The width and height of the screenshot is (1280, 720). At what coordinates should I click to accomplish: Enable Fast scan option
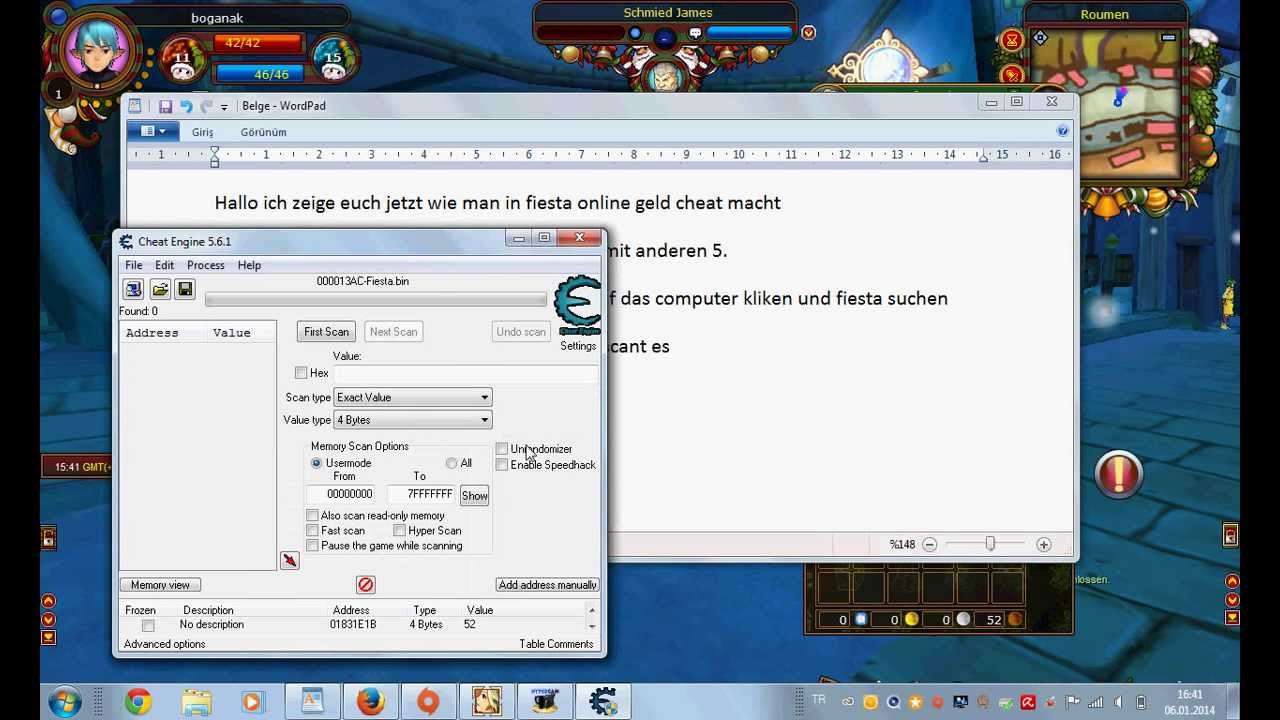[x=312, y=531]
